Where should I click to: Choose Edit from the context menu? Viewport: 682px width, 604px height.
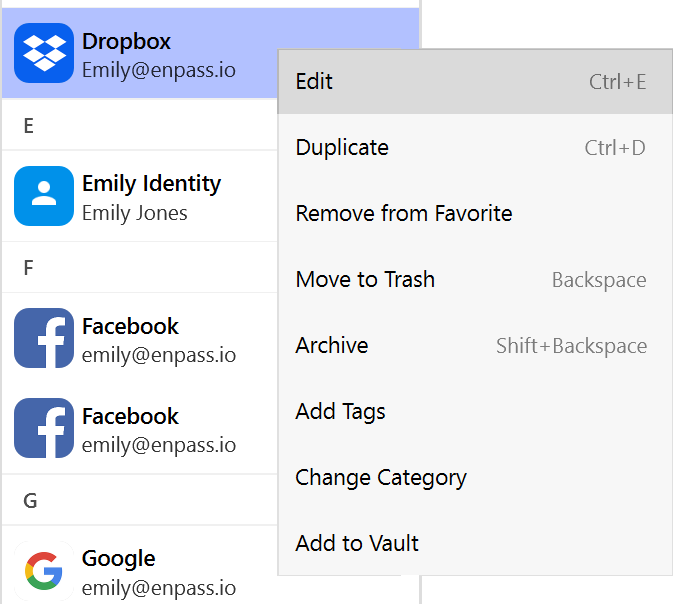[x=475, y=82]
